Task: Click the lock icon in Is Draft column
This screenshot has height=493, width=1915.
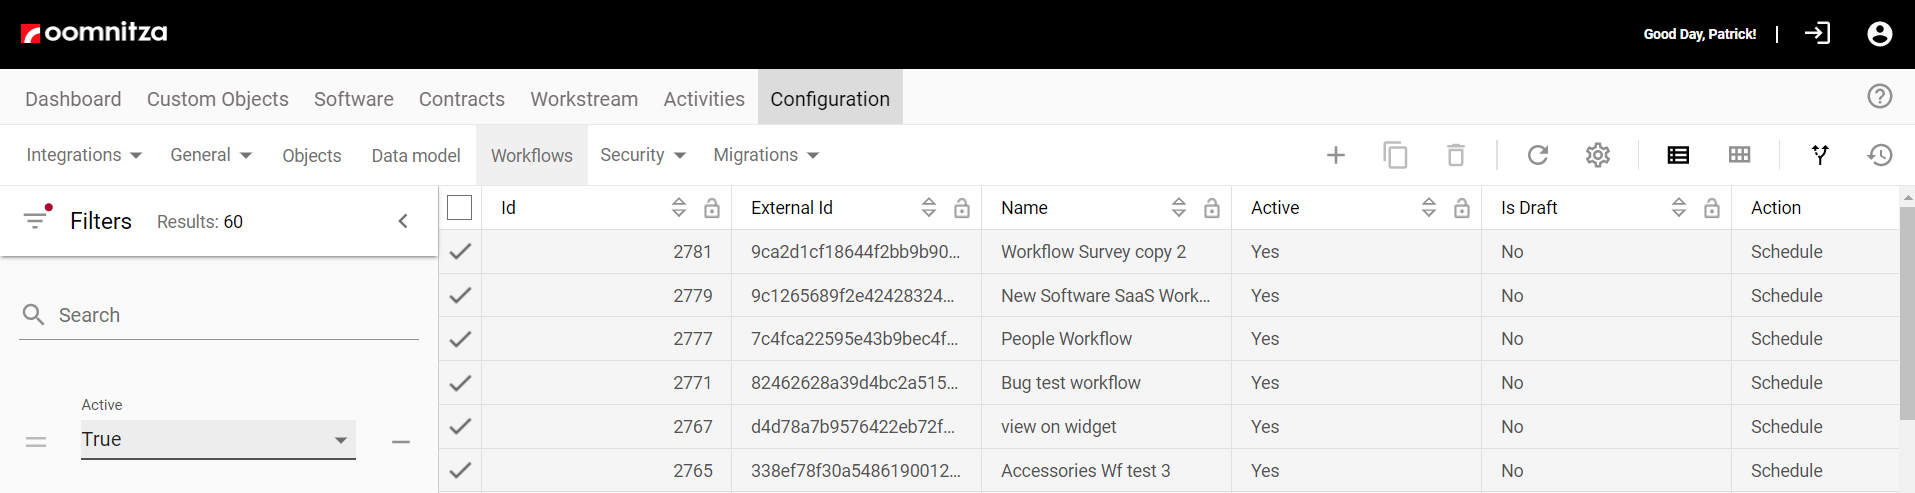Action: pyautogui.click(x=1712, y=208)
